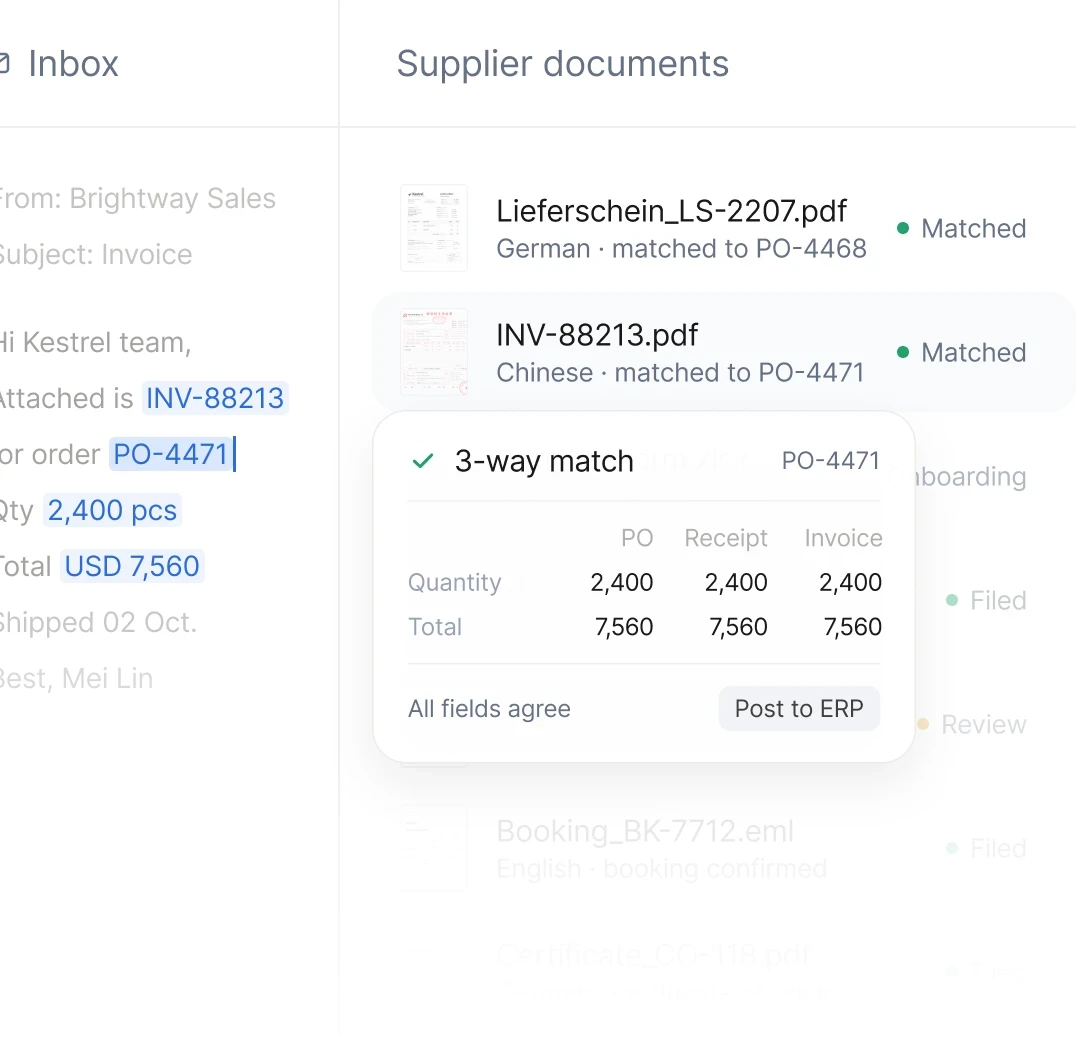Select the INV-88213.pdf file name
Image resolution: width=1076 pixels, height=1064 pixels.
pos(597,335)
